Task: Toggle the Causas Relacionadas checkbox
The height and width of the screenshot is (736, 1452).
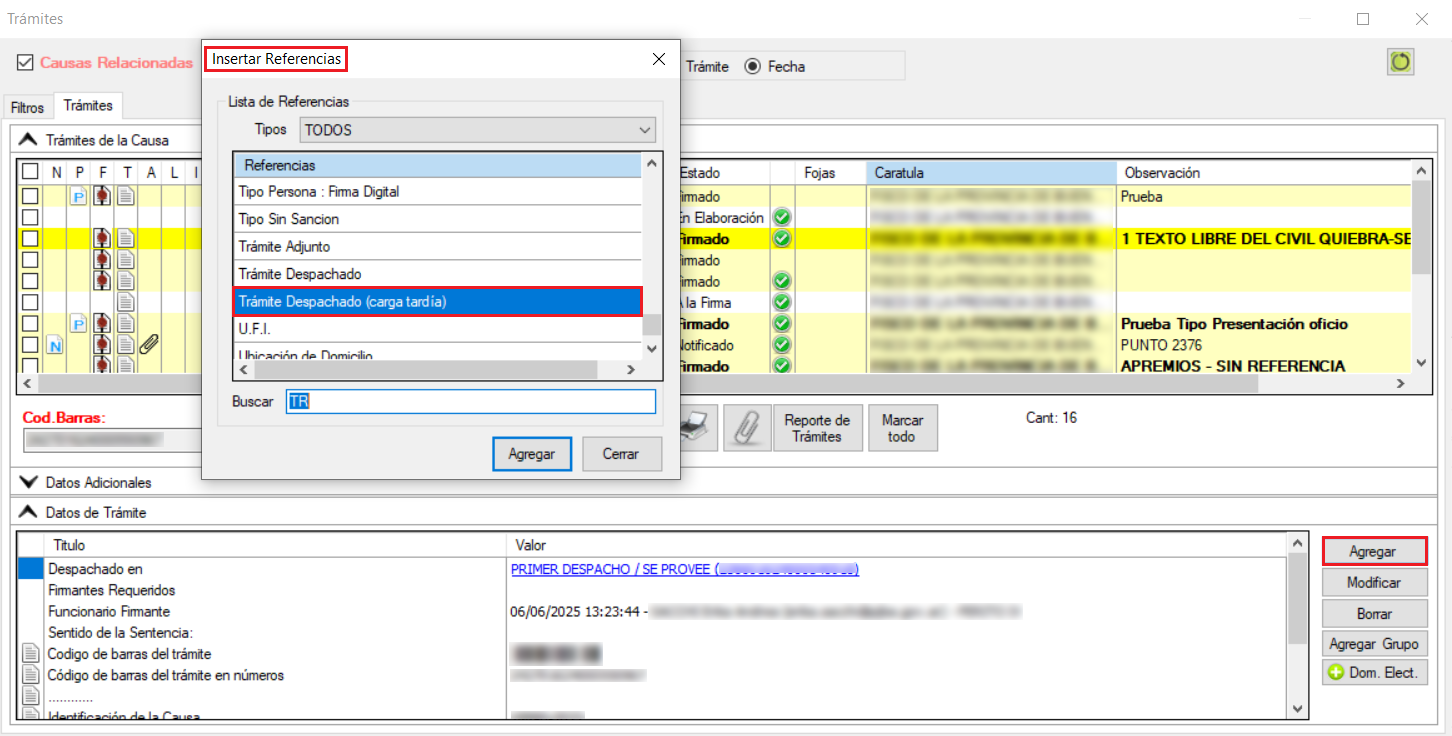Action: pyautogui.click(x=25, y=63)
